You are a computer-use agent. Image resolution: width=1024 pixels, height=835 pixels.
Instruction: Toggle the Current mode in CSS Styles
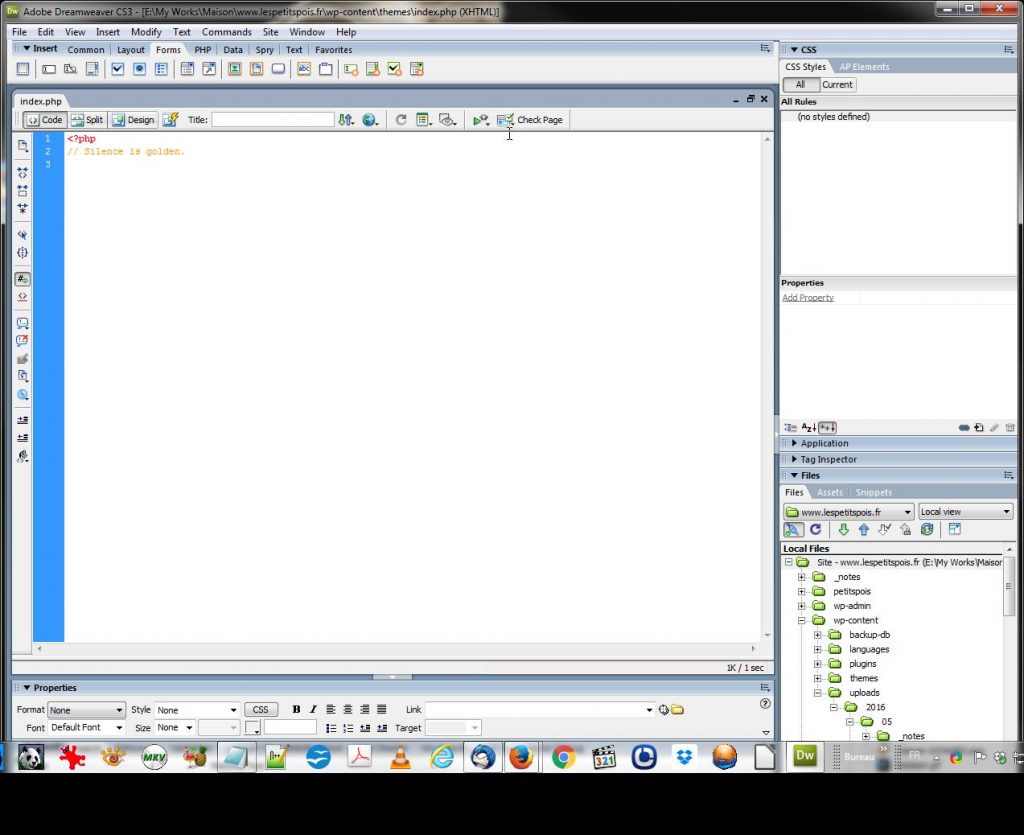pyautogui.click(x=837, y=85)
